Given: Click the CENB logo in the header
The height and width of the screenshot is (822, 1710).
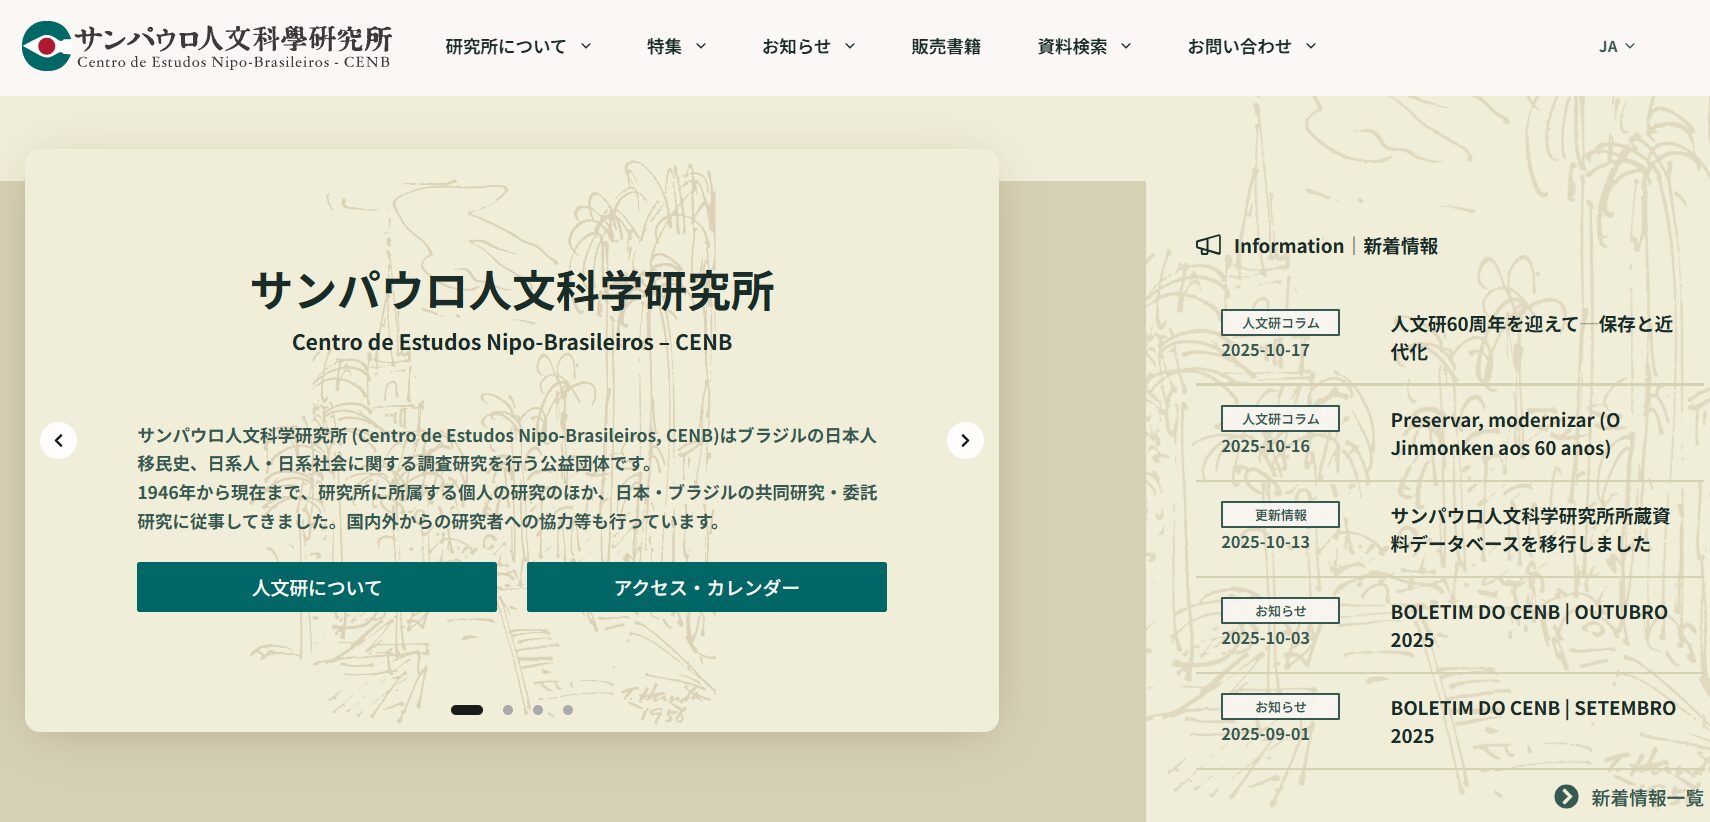Looking at the screenshot, I should pos(206,46).
